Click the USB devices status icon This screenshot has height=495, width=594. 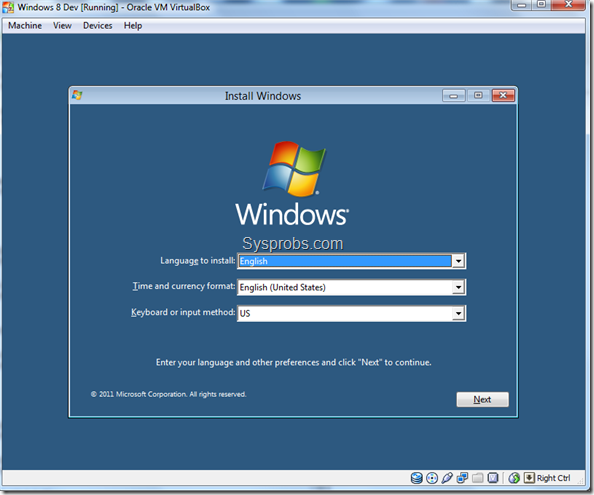coord(447,478)
